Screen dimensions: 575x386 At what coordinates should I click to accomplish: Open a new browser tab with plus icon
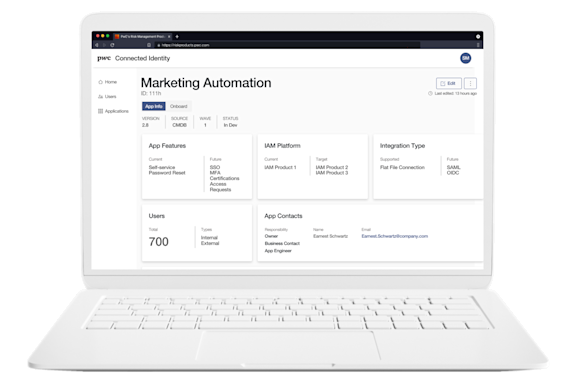click(177, 37)
